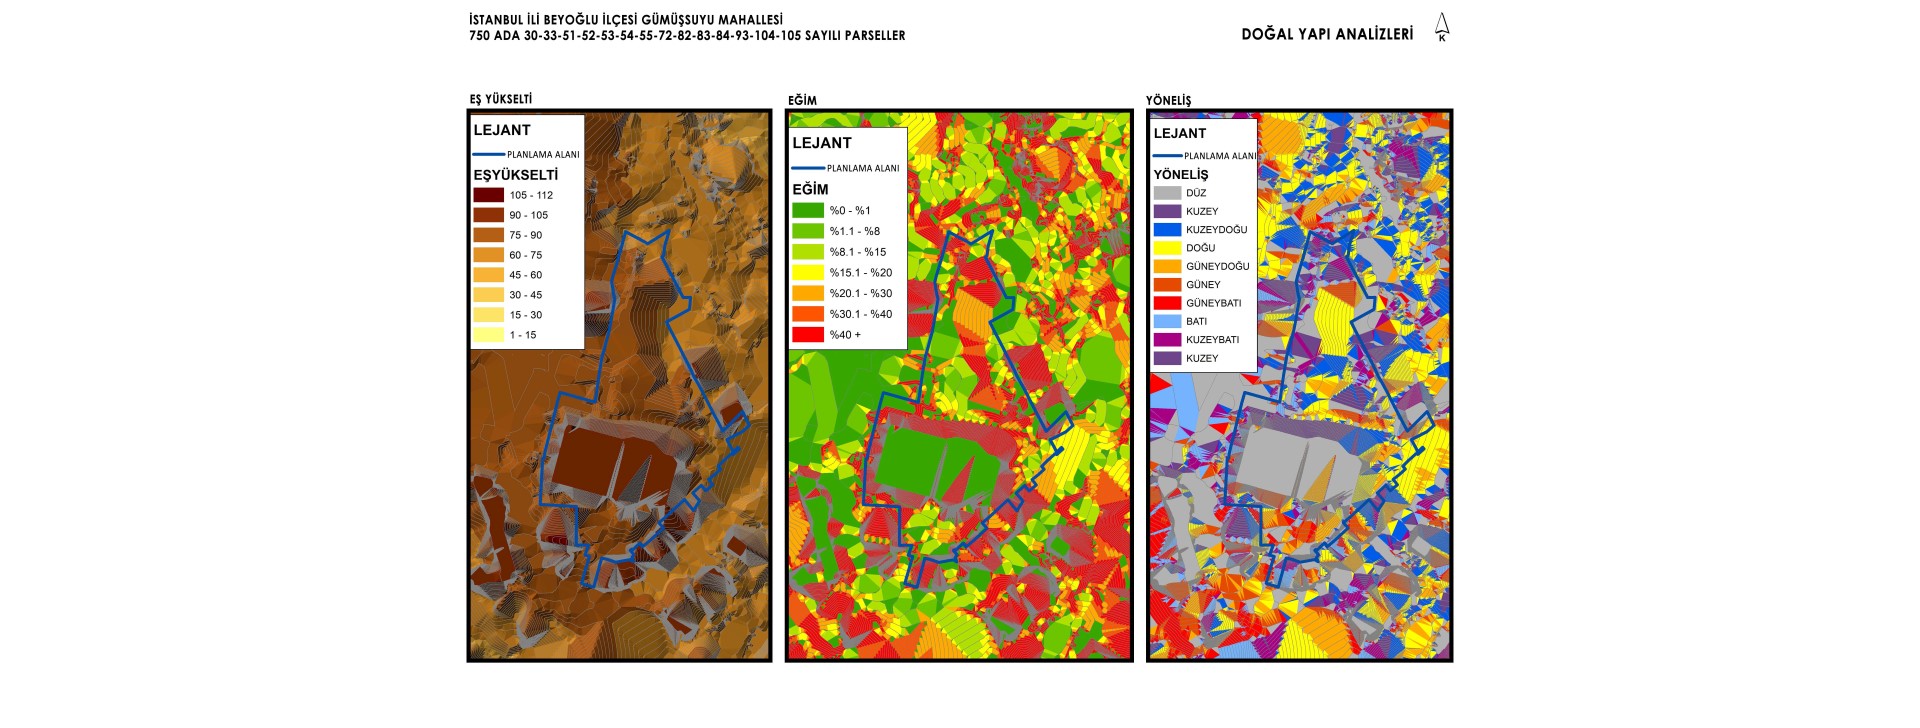The image size is (1920, 728).
Task: Select the DÜZ gray aspect swatch
Action: 1167,193
